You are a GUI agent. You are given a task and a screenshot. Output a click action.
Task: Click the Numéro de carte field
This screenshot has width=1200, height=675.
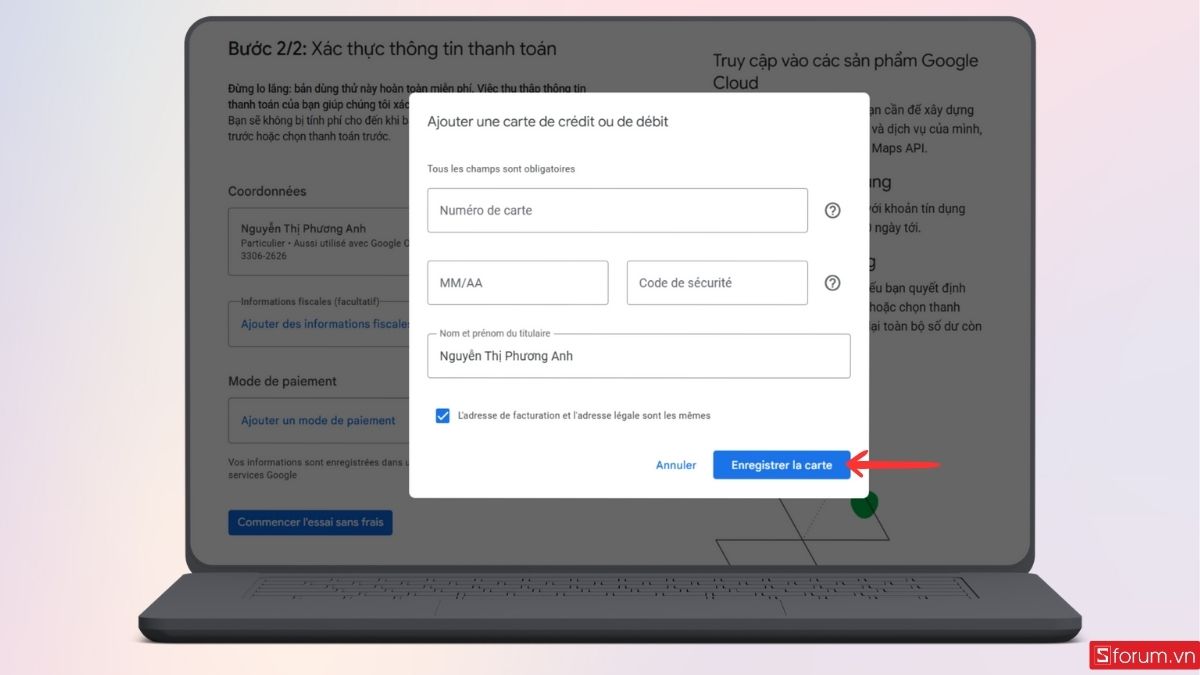coord(617,210)
